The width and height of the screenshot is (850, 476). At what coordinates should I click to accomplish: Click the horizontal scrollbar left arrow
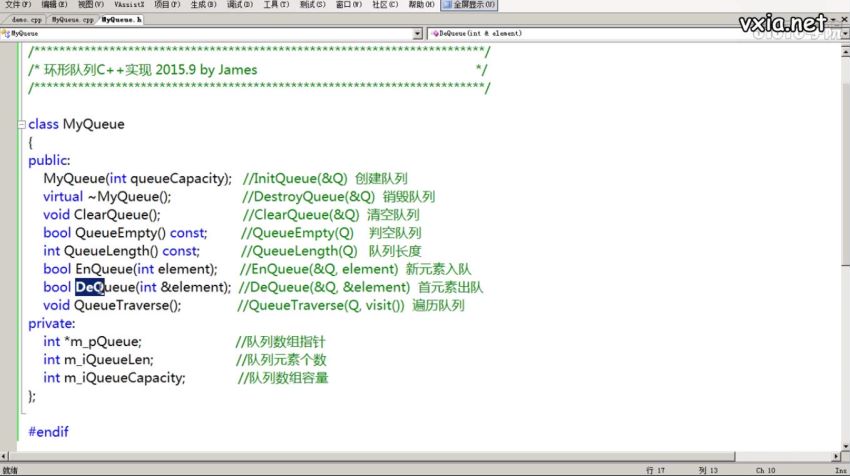pos(5,456)
